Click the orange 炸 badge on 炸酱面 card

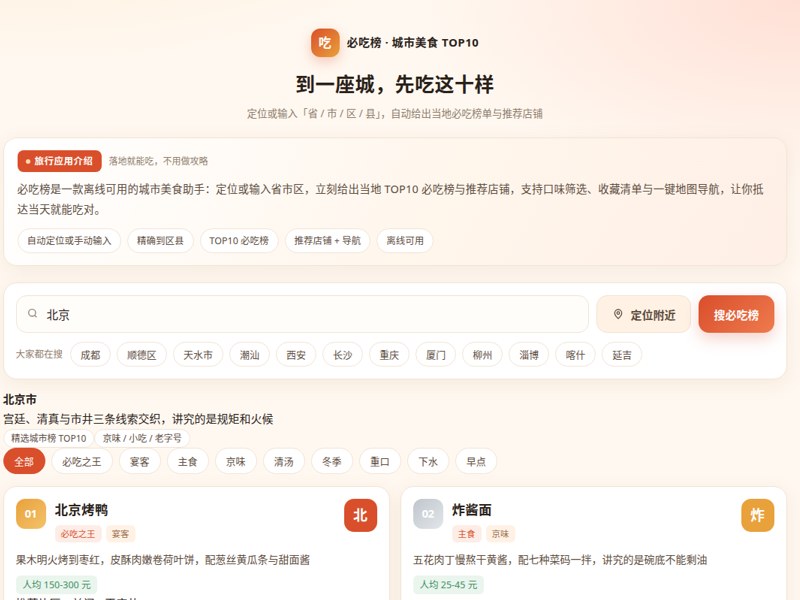(757, 515)
